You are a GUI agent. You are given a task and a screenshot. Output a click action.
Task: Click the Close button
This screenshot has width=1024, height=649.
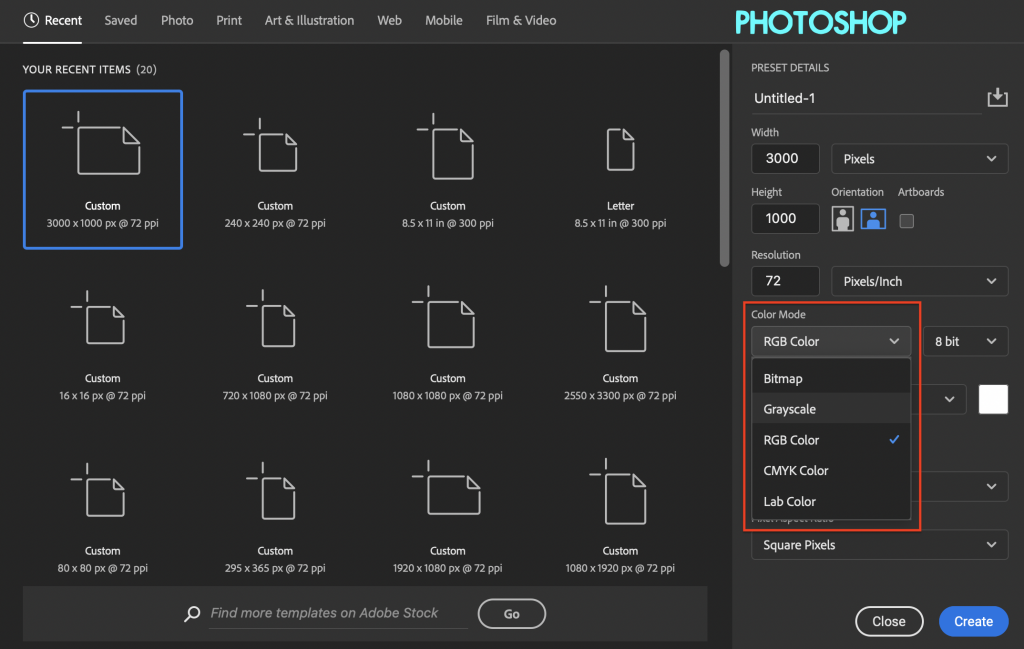coord(889,622)
